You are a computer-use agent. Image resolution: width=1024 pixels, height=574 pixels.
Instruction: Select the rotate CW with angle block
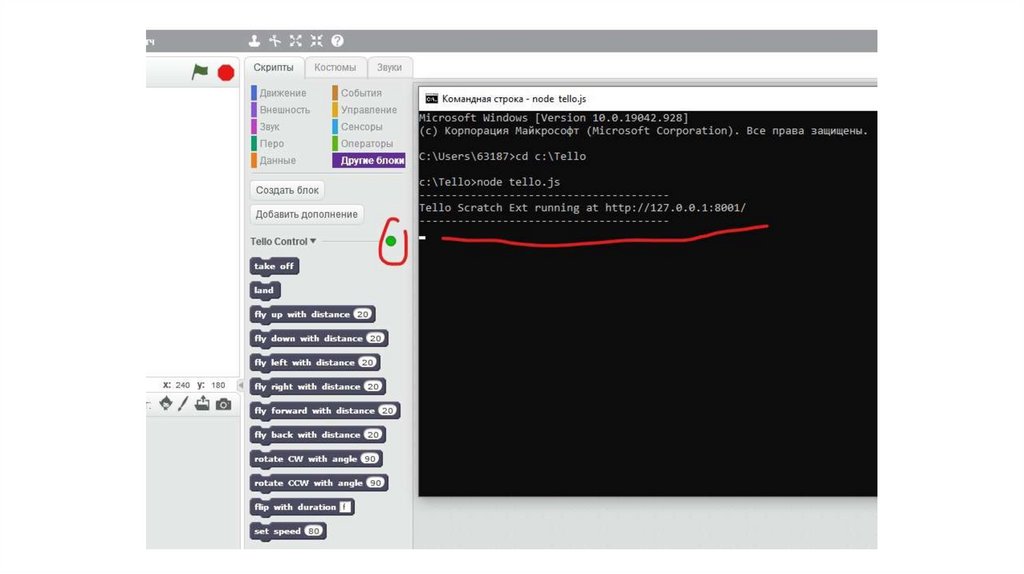click(316, 459)
